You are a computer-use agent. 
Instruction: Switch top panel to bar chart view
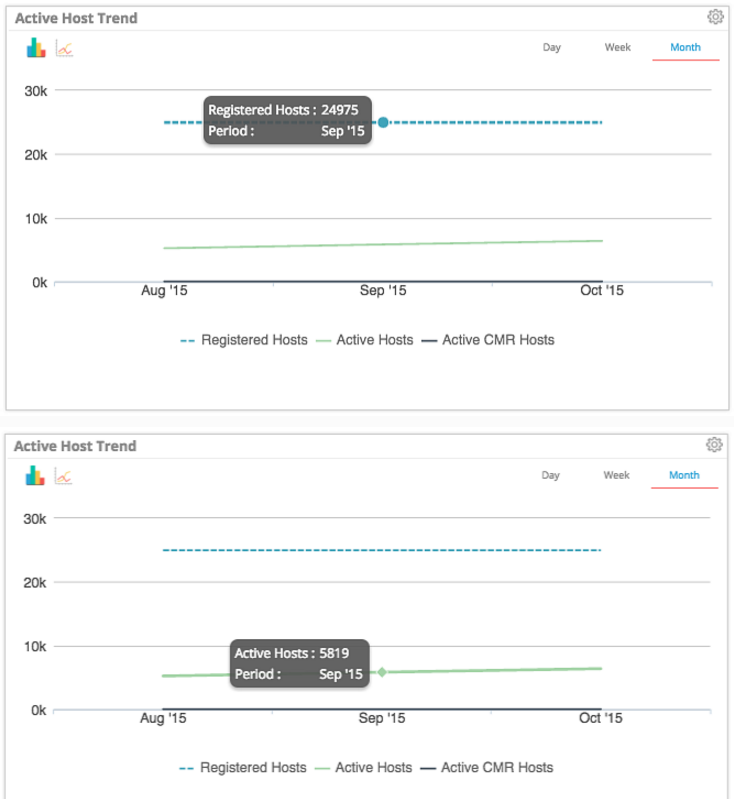click(x=36, y=47)
